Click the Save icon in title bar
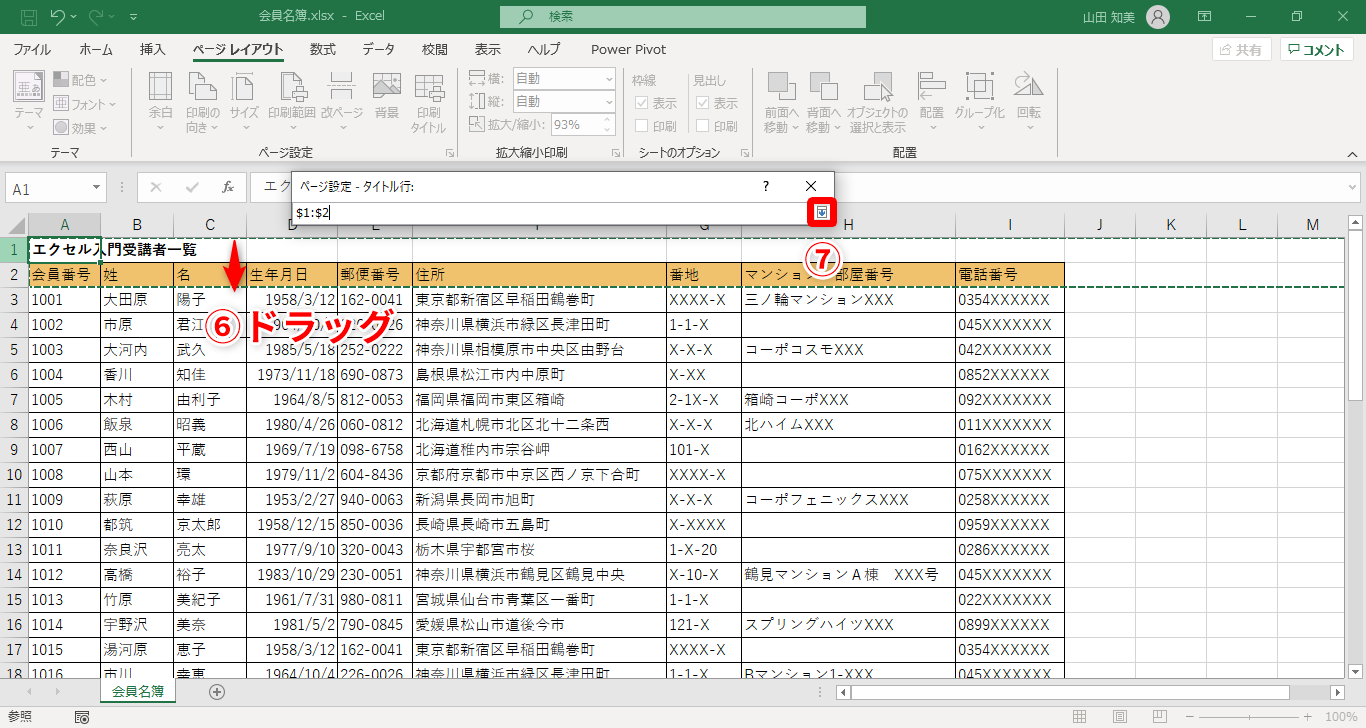The width and height of the screenshot is (1366, 728). click(29, 17)
